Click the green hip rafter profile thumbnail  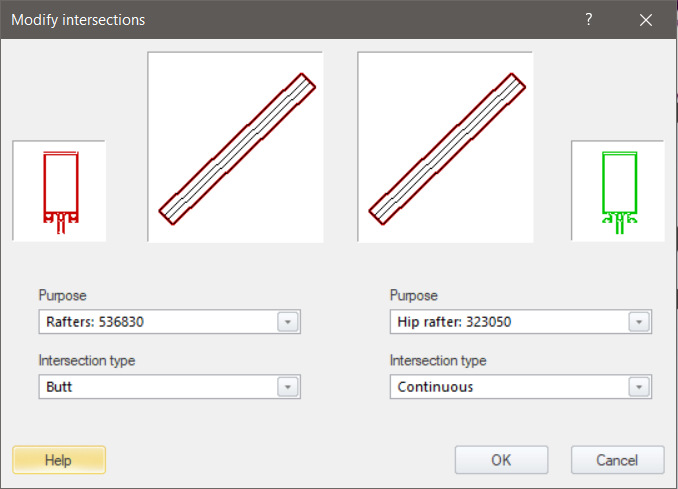pos(618,190)
